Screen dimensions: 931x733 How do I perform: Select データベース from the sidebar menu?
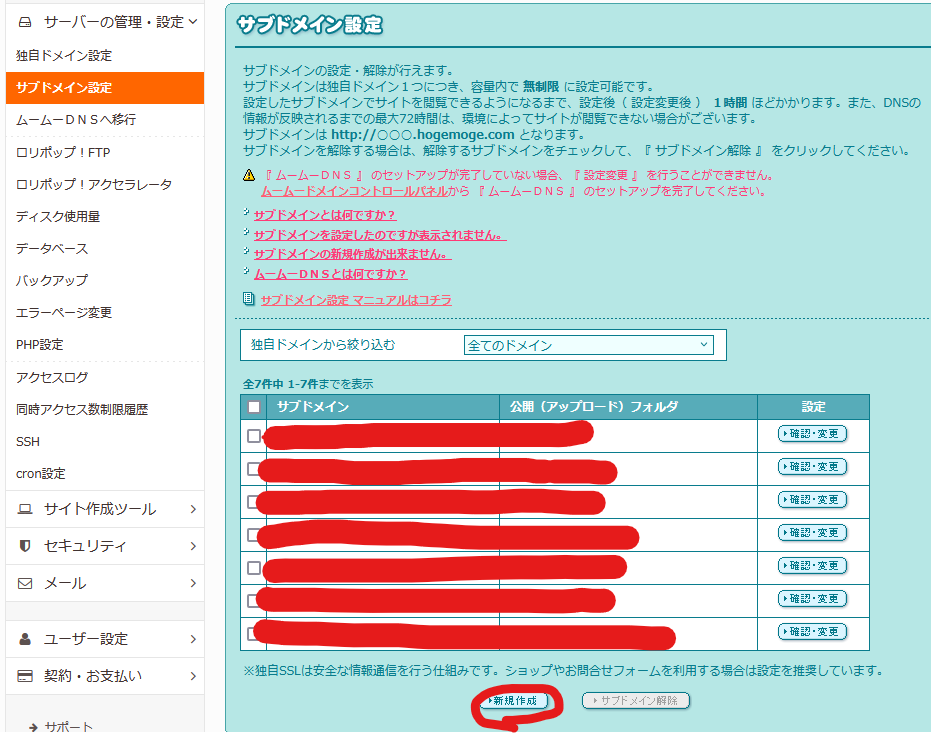coord(52,248)
